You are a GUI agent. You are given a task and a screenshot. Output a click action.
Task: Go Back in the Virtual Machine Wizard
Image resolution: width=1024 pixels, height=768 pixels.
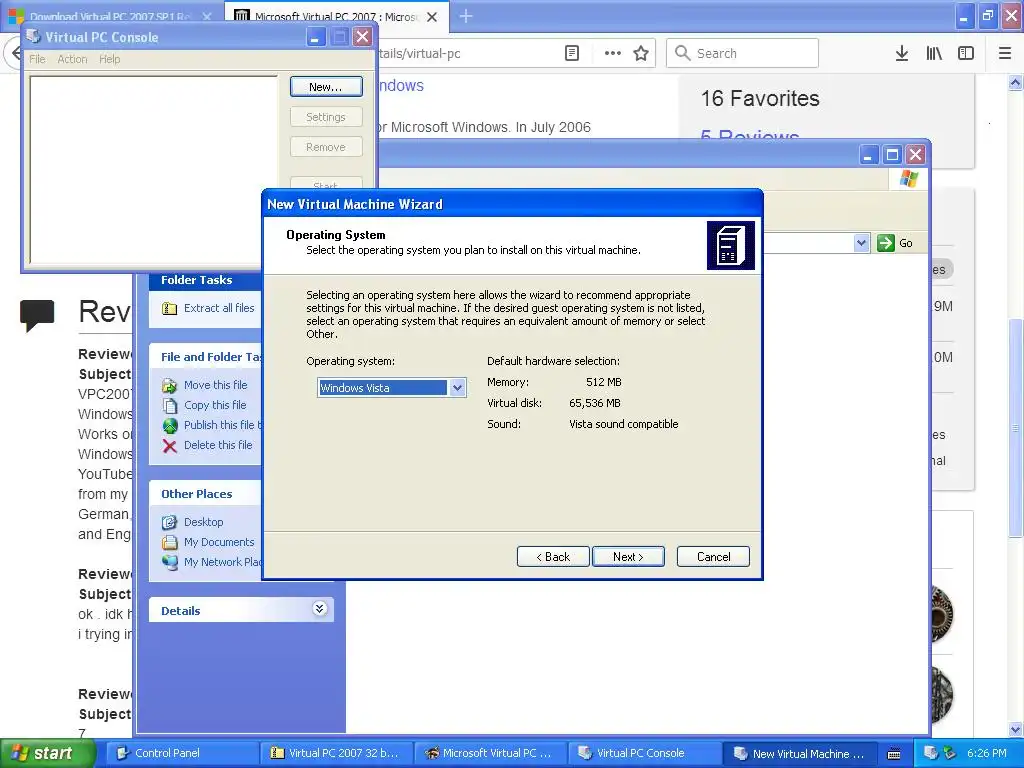click(x=553, y=556)
